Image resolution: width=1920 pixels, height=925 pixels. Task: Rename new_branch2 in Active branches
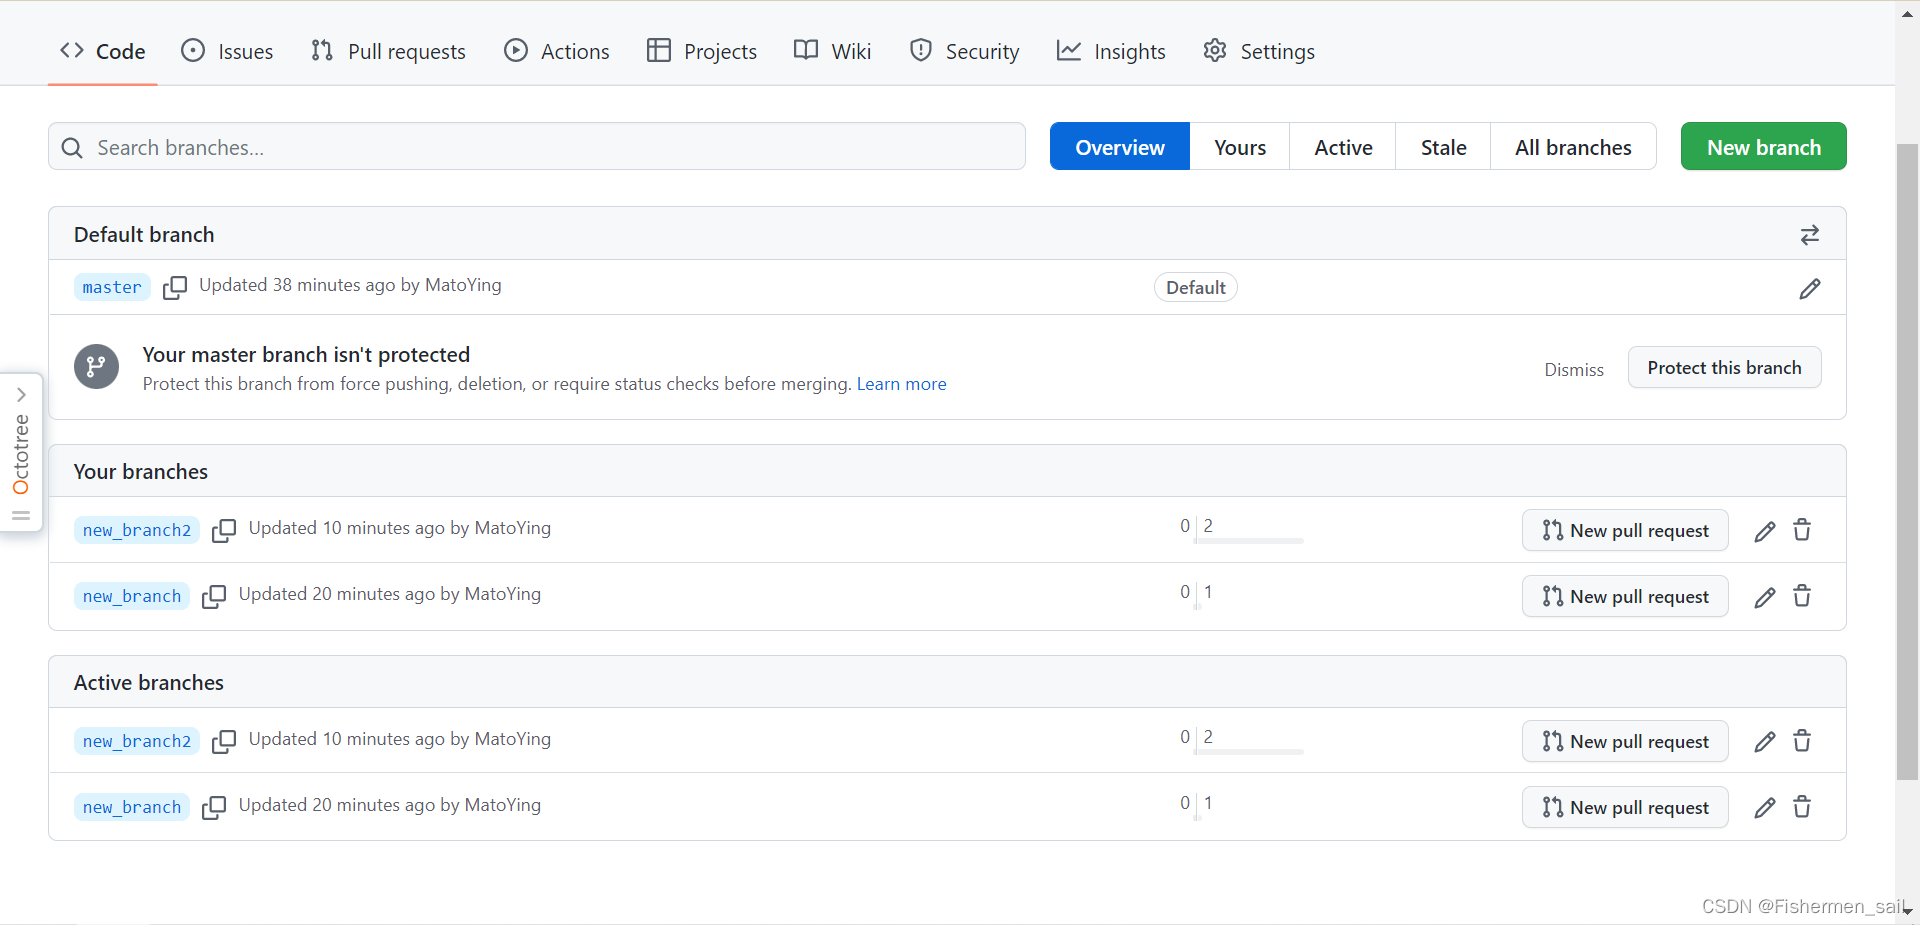pos(1765,742)
